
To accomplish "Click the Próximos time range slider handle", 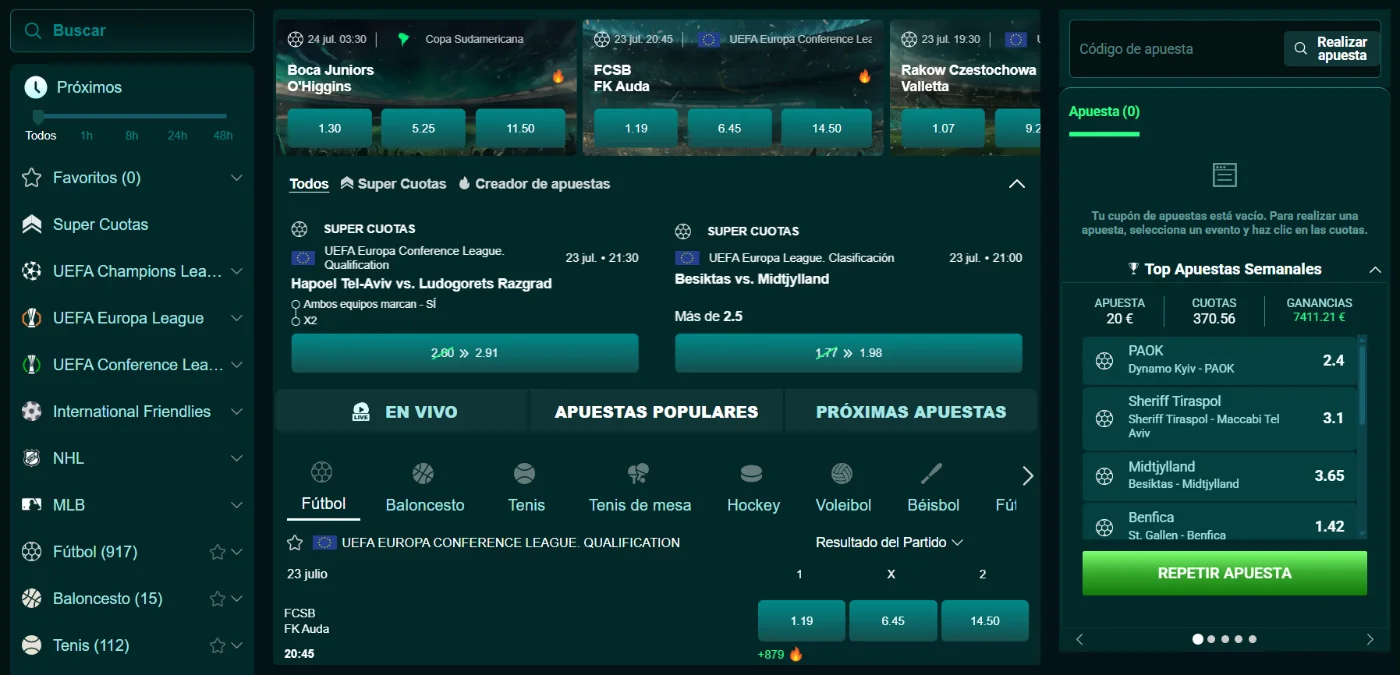I will pyautogui.click(x=39, y=116).
